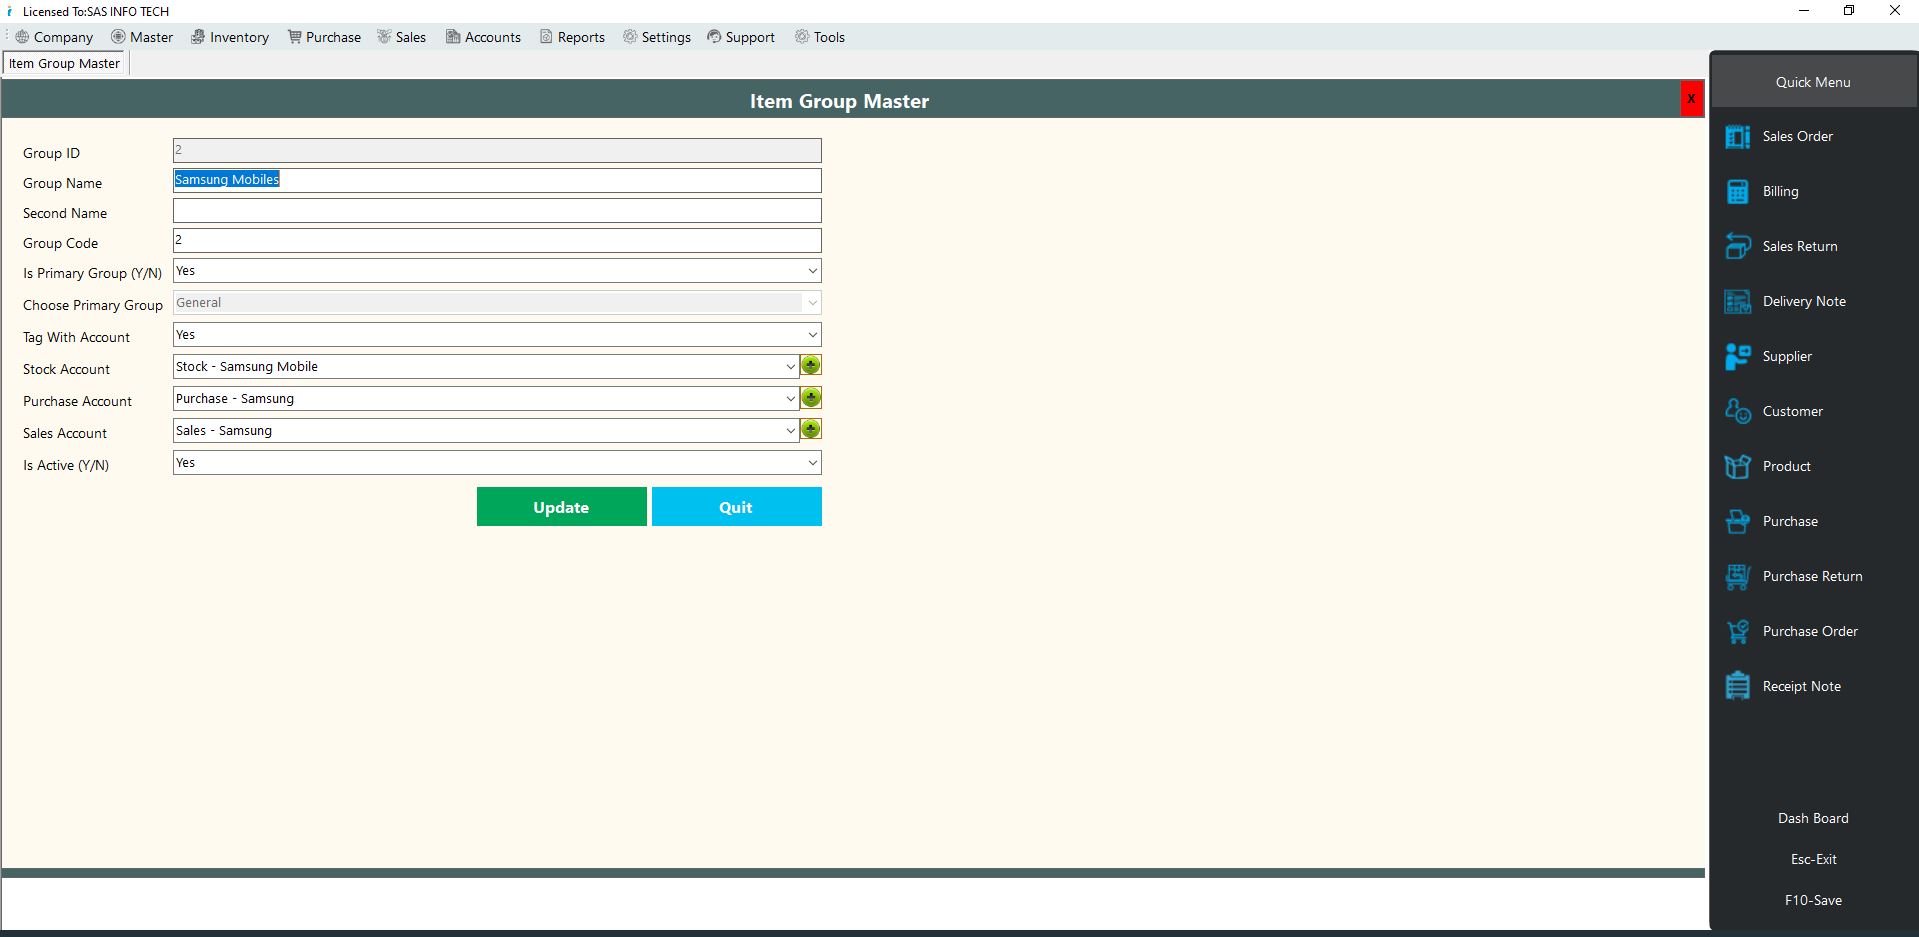The image size is (1919, 937).
Task: Click F10-Save in Quick Menu
Action: pos(1813,900)
